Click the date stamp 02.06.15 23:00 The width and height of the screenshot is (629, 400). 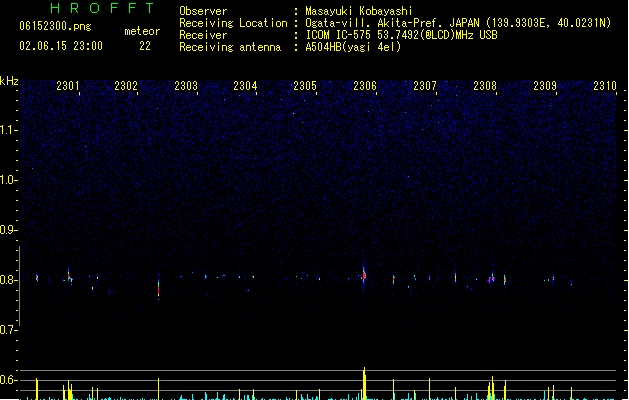[61, 46]
